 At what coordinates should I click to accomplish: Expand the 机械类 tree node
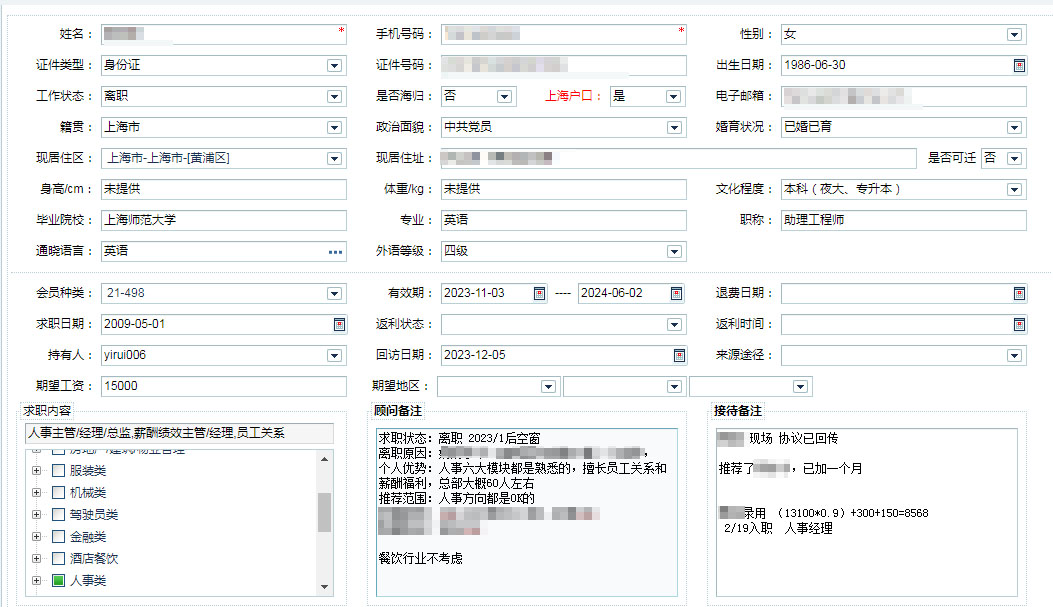(37, 493)
